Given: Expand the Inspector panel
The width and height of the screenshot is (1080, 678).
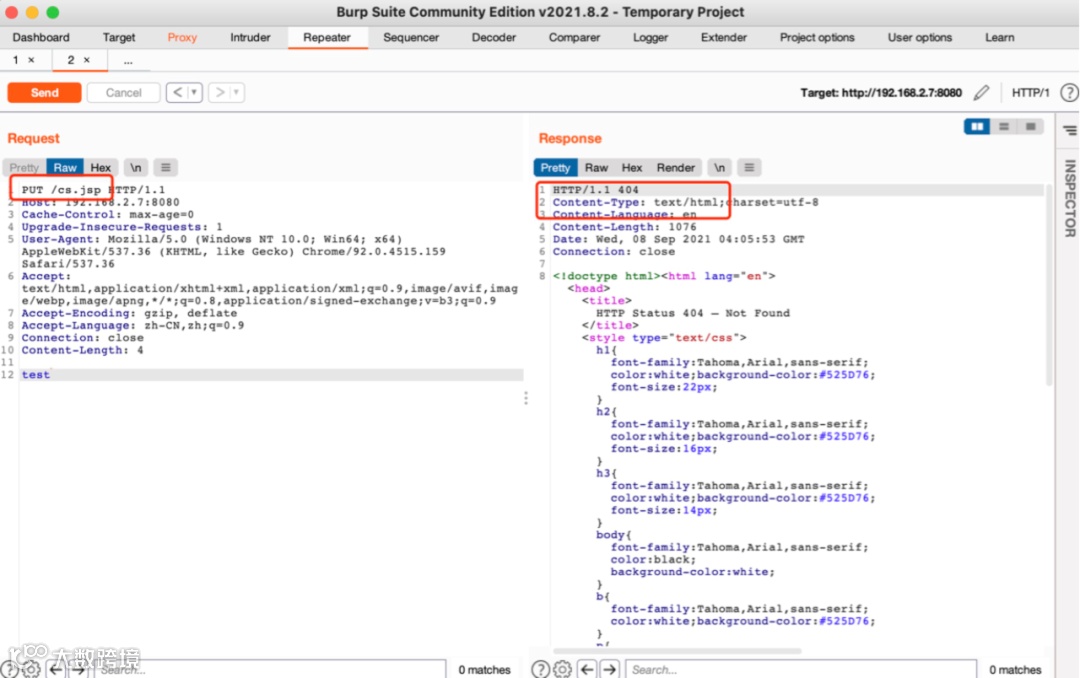Looking at the screenshot, I should (1070, 198).
